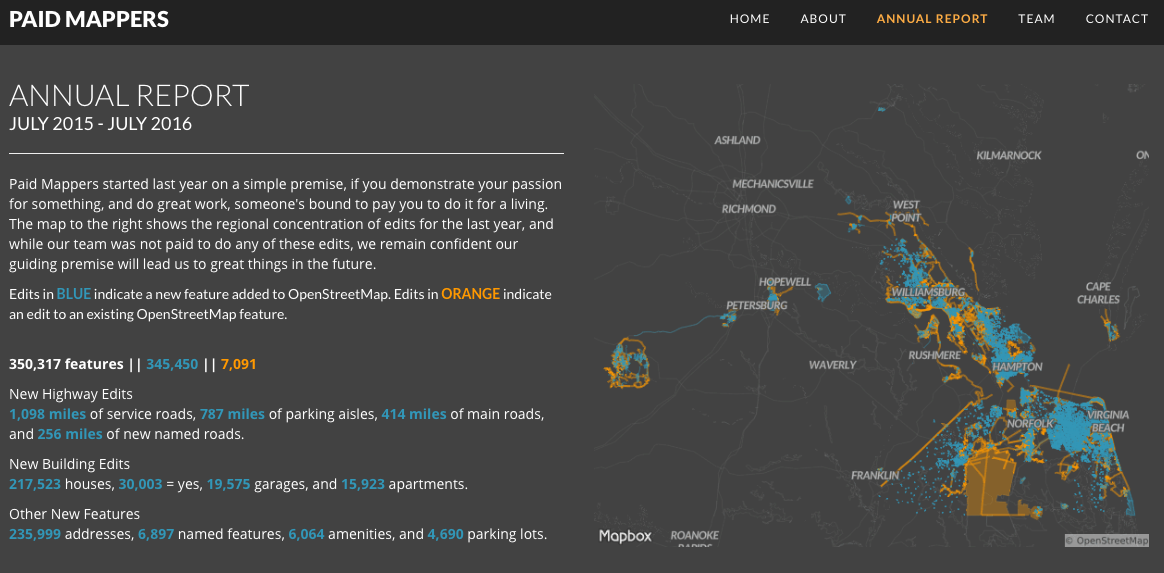The height and width of the screenshot is (573, 1164).
Task: Click the 256 miles named roads figure
Action: pos(70,434)
